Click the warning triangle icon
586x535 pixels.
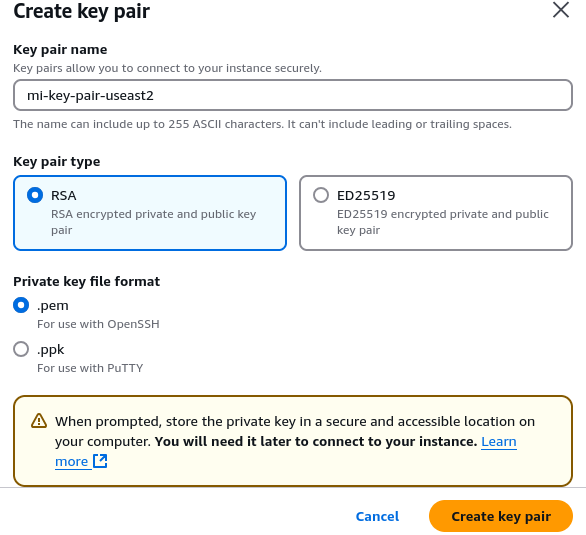tap(39, 421)
